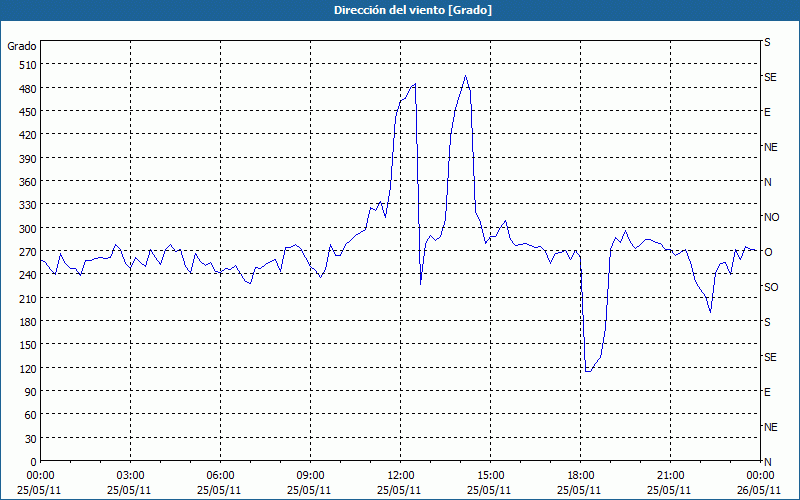Click the 240 y-axis tick label
800x500 pixels.
point(28,275)
